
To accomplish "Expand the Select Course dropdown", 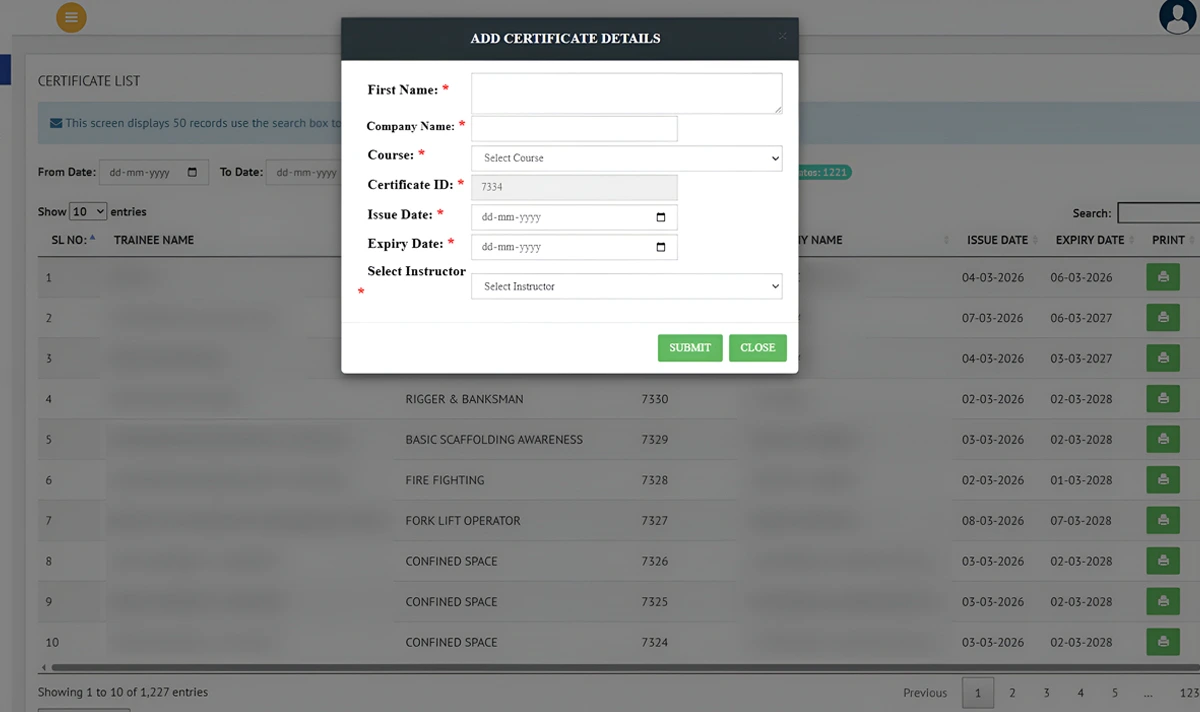I will pyautogui.click(x=626, y=158).
